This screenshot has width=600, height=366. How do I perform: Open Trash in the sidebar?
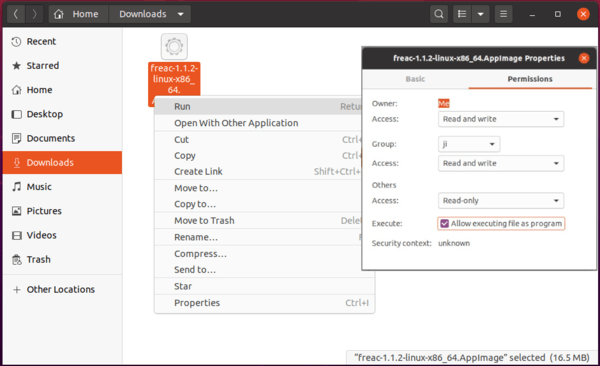[62, 260]
